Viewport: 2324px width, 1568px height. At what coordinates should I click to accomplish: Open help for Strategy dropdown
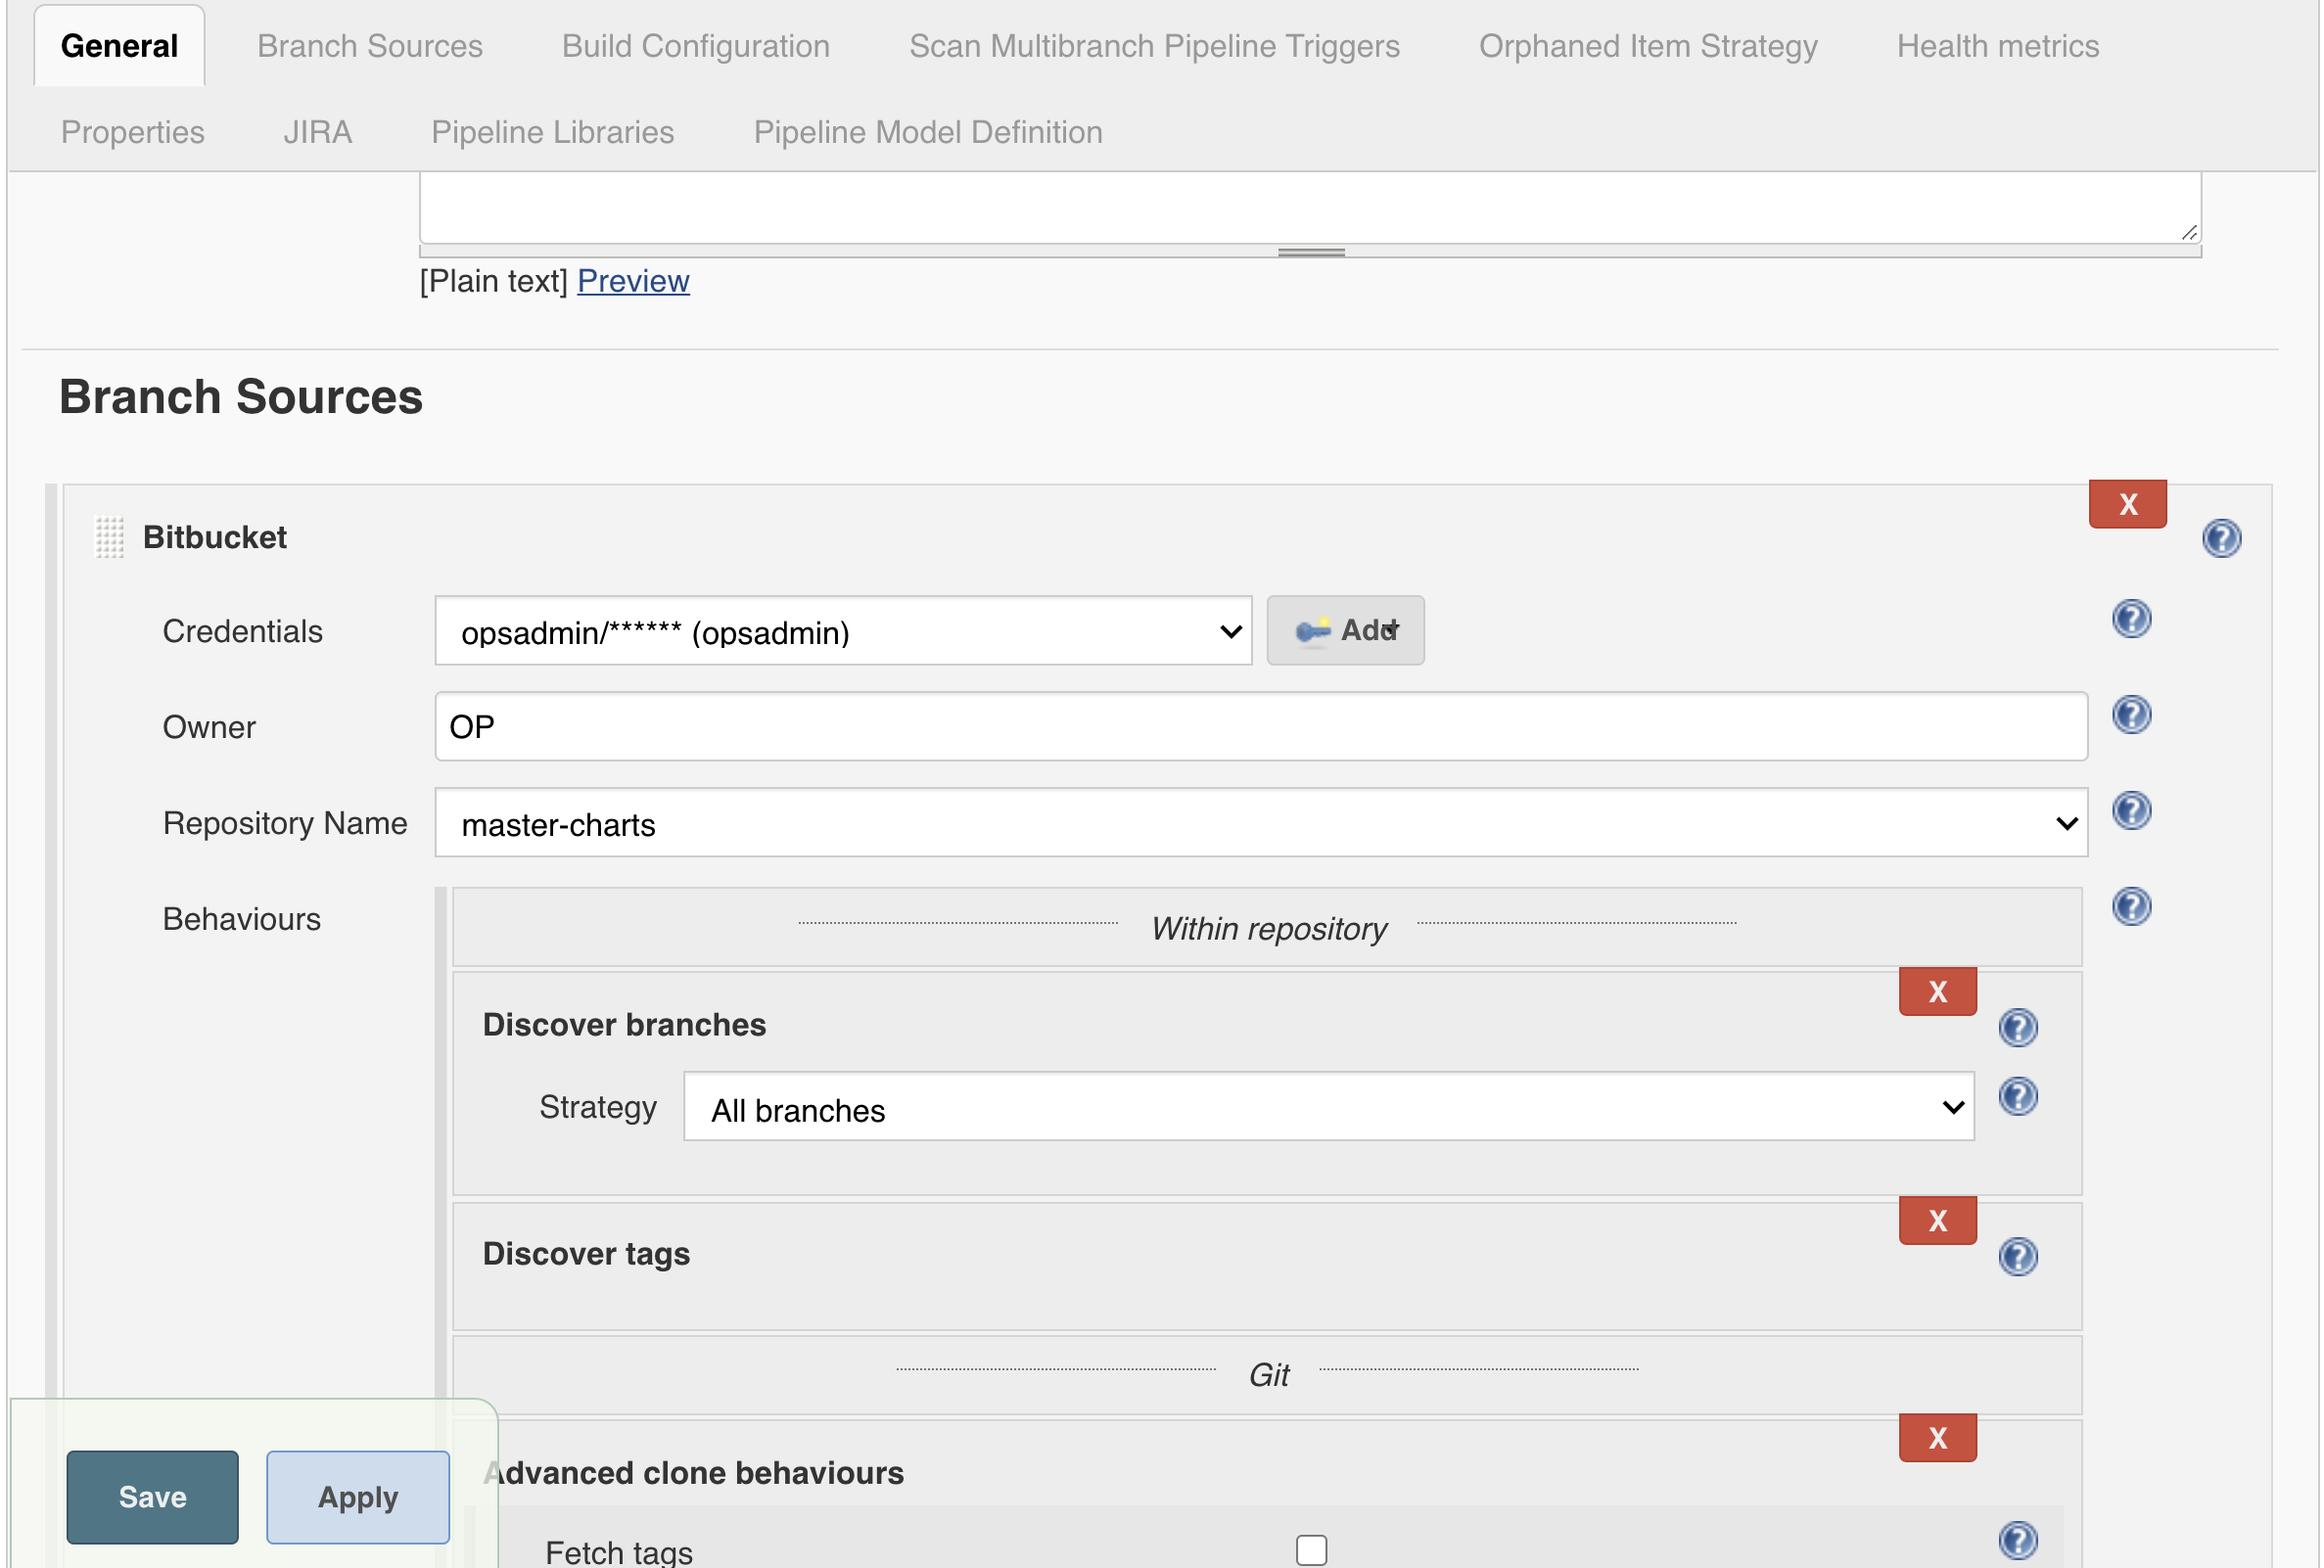click(2018, 1096)
